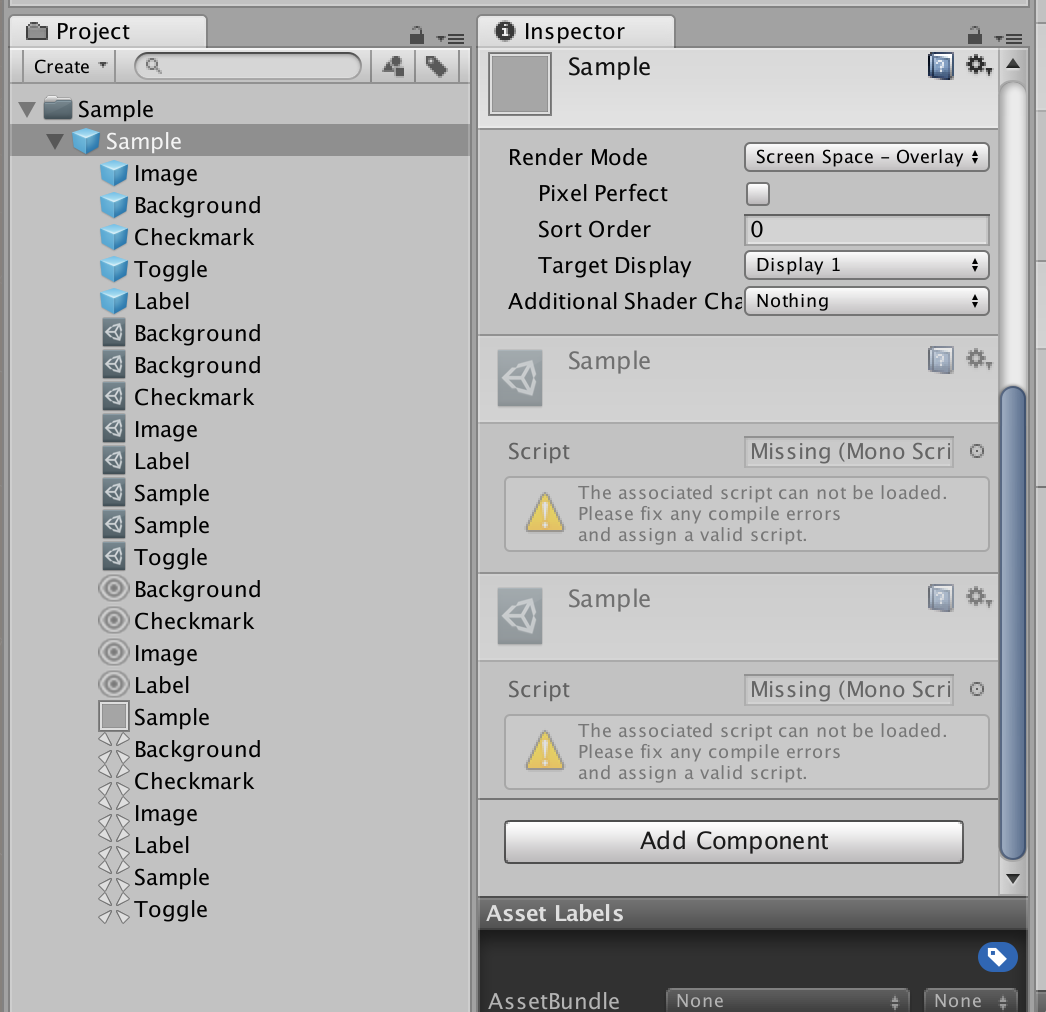1046x1012 pixels.
Task: Click the Inspector vertical scrollbar thumb
Action: coord(1013,623)
